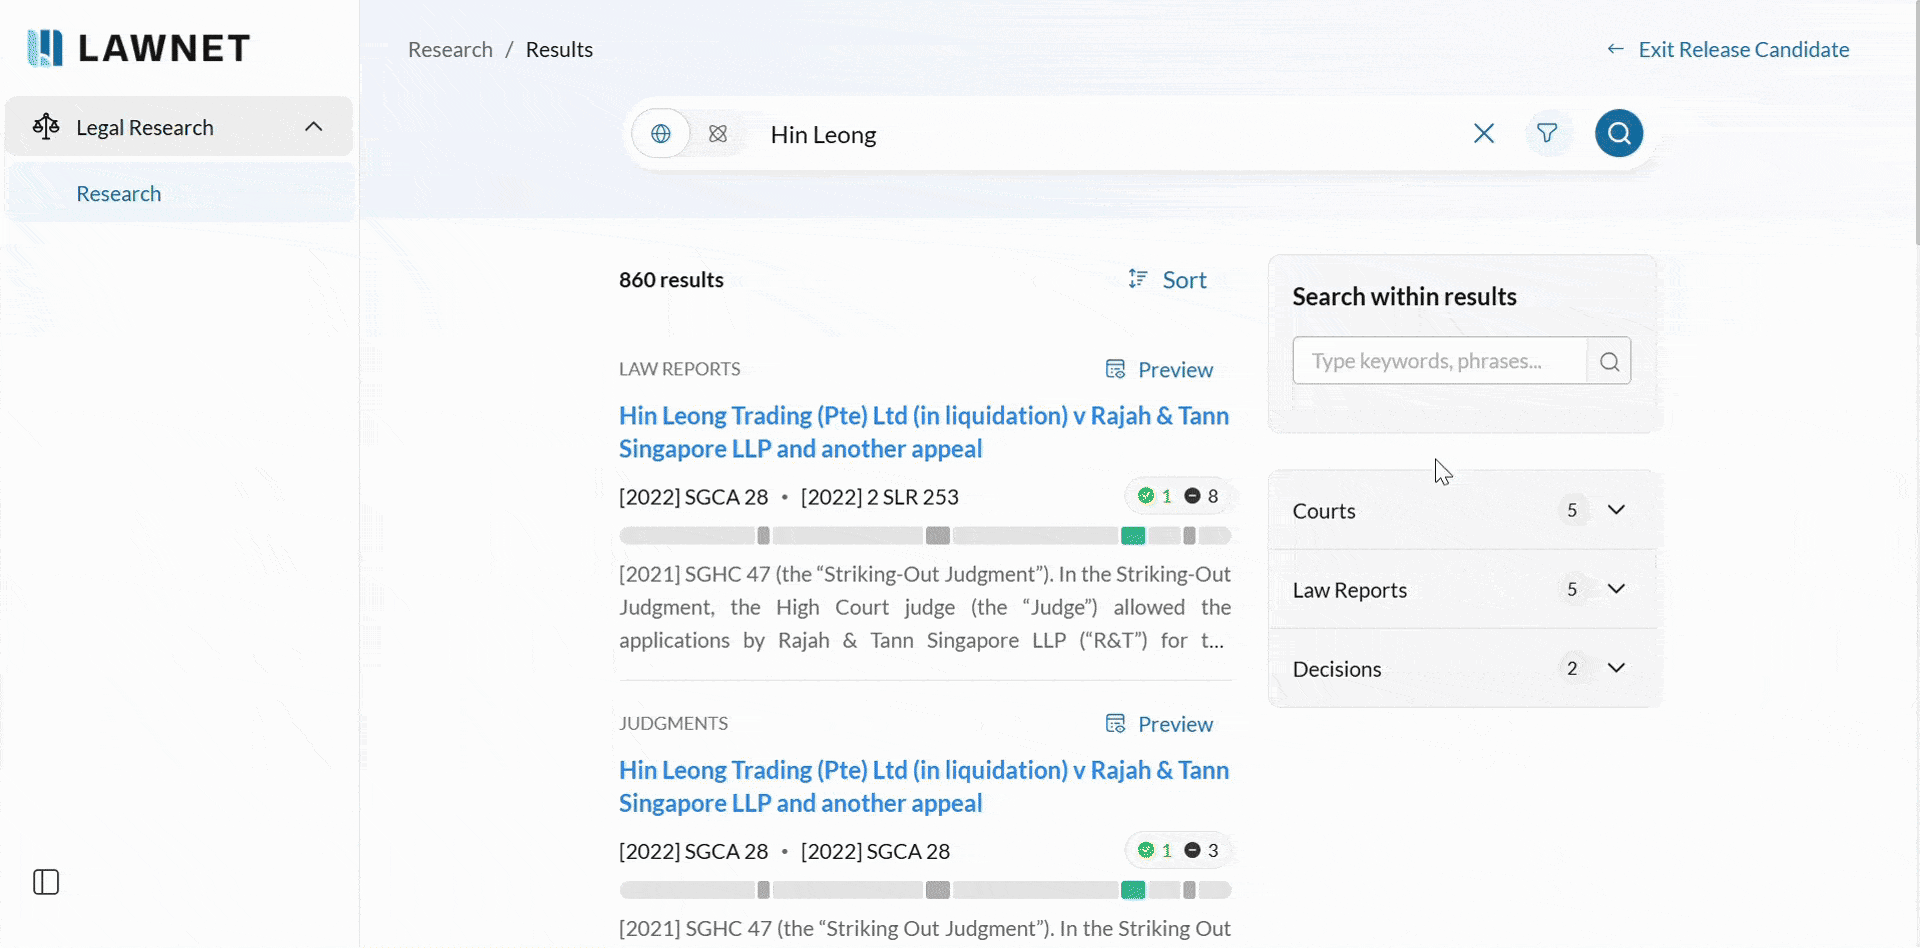Click the green check citation count in first result

[1154, 496]
